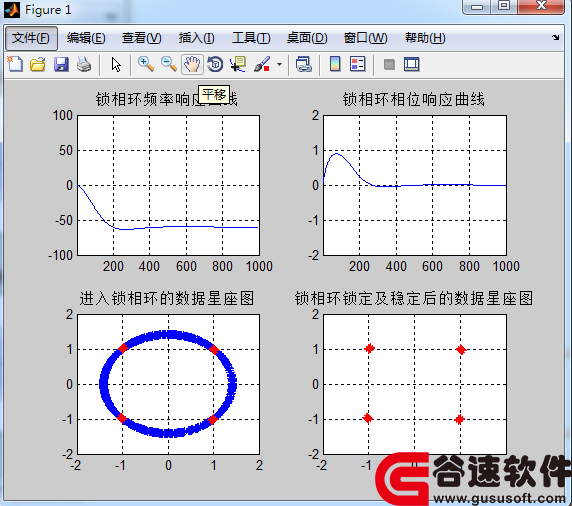Image resolution: width=572 pixels, height=506 pixels.
Task: Open the 插入(I) menu
Action: pyautogui.click(x=197, y=38)
